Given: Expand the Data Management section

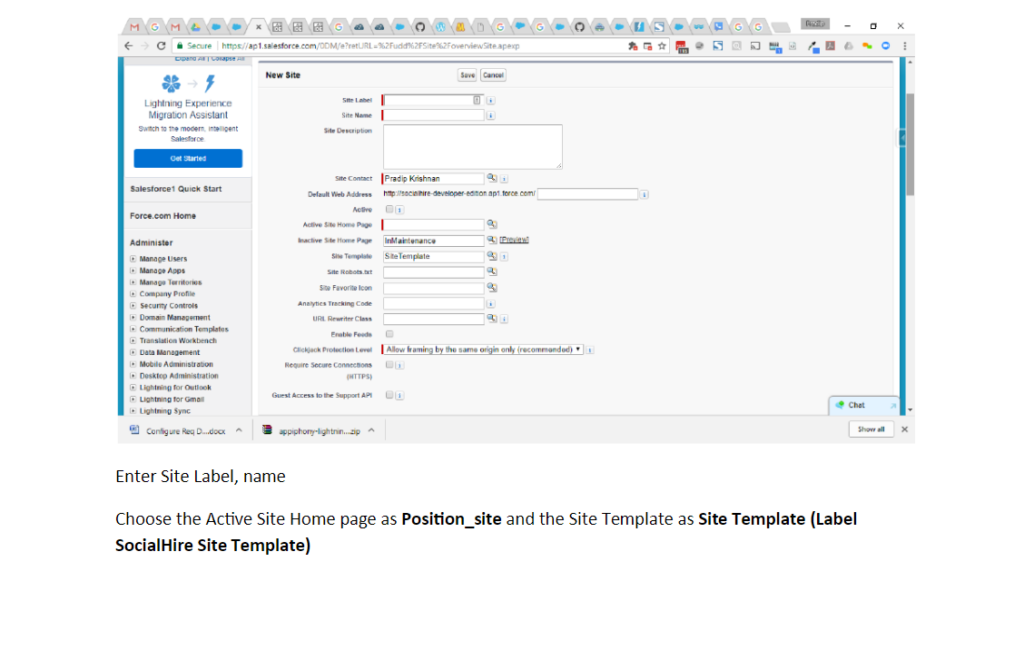Looking at the screenshot, I should coord(133,352).
